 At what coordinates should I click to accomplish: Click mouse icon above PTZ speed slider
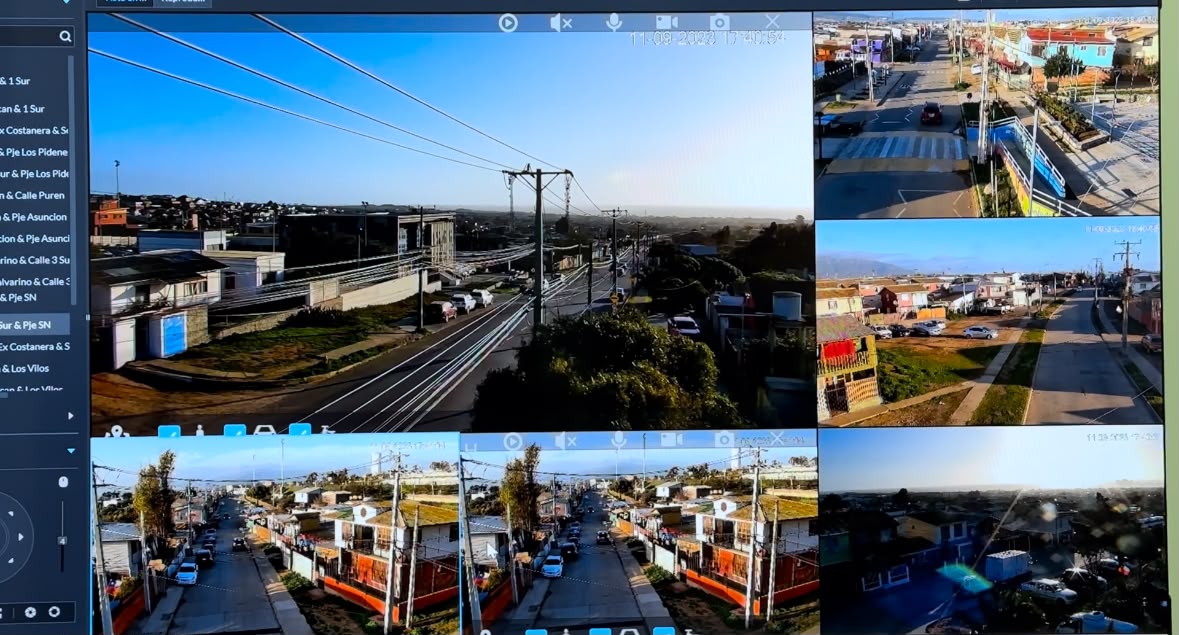tap(63, 482)
